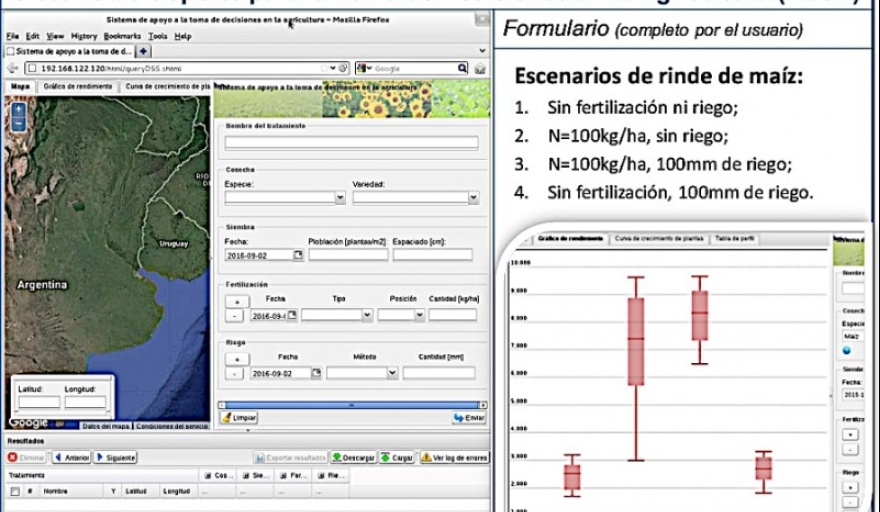Click the Descargar button
880x512 pixels.
point(353,457)
